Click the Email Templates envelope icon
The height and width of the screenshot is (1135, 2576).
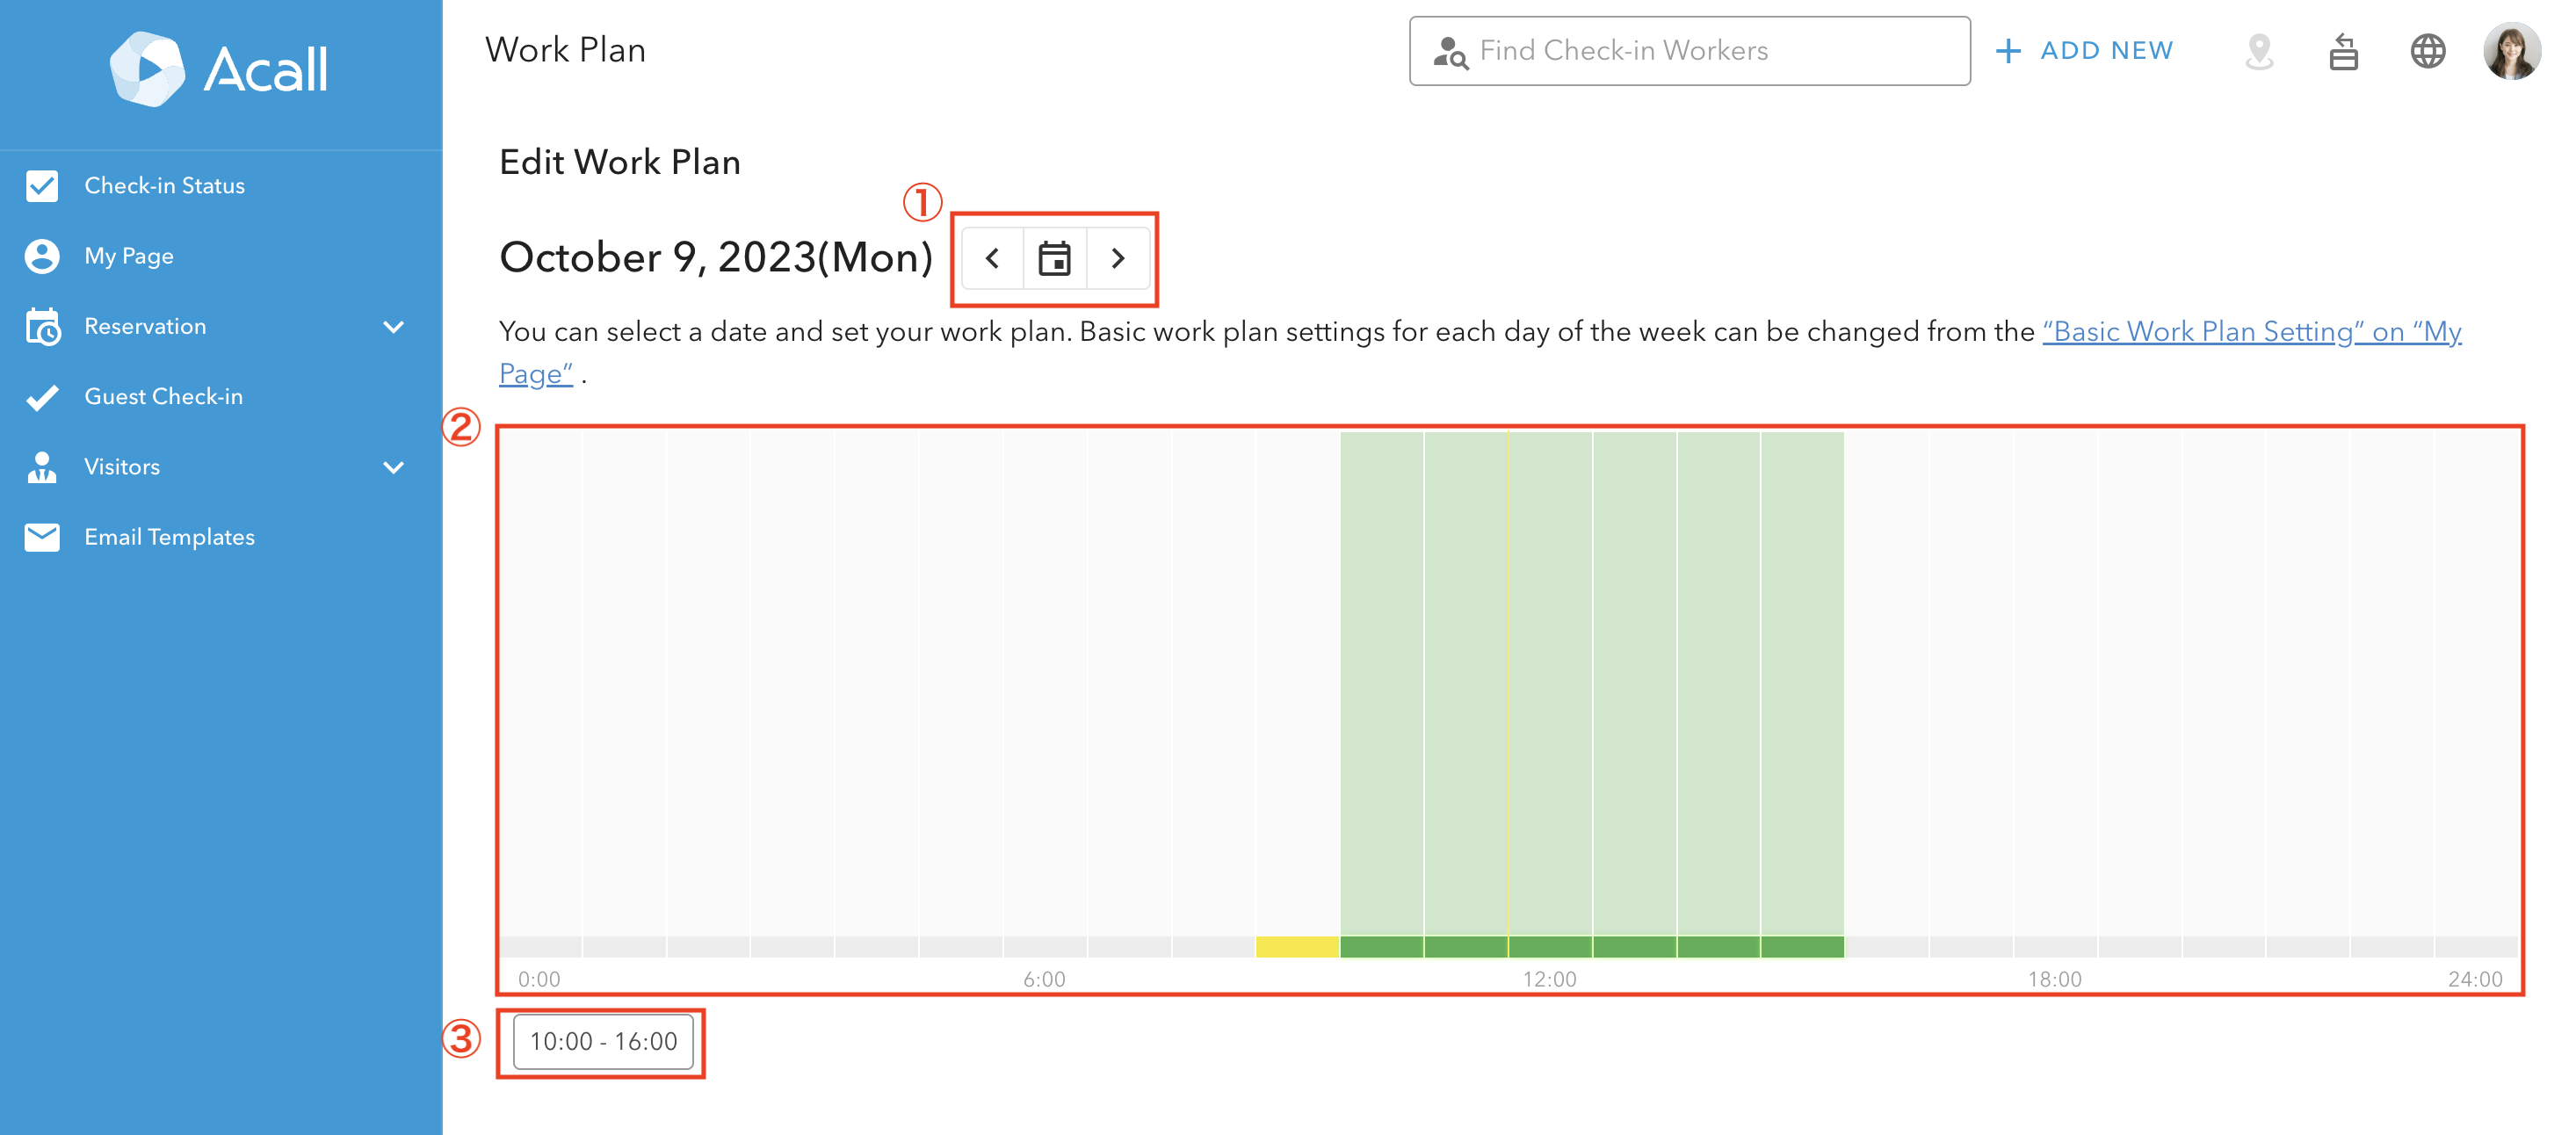42,537
